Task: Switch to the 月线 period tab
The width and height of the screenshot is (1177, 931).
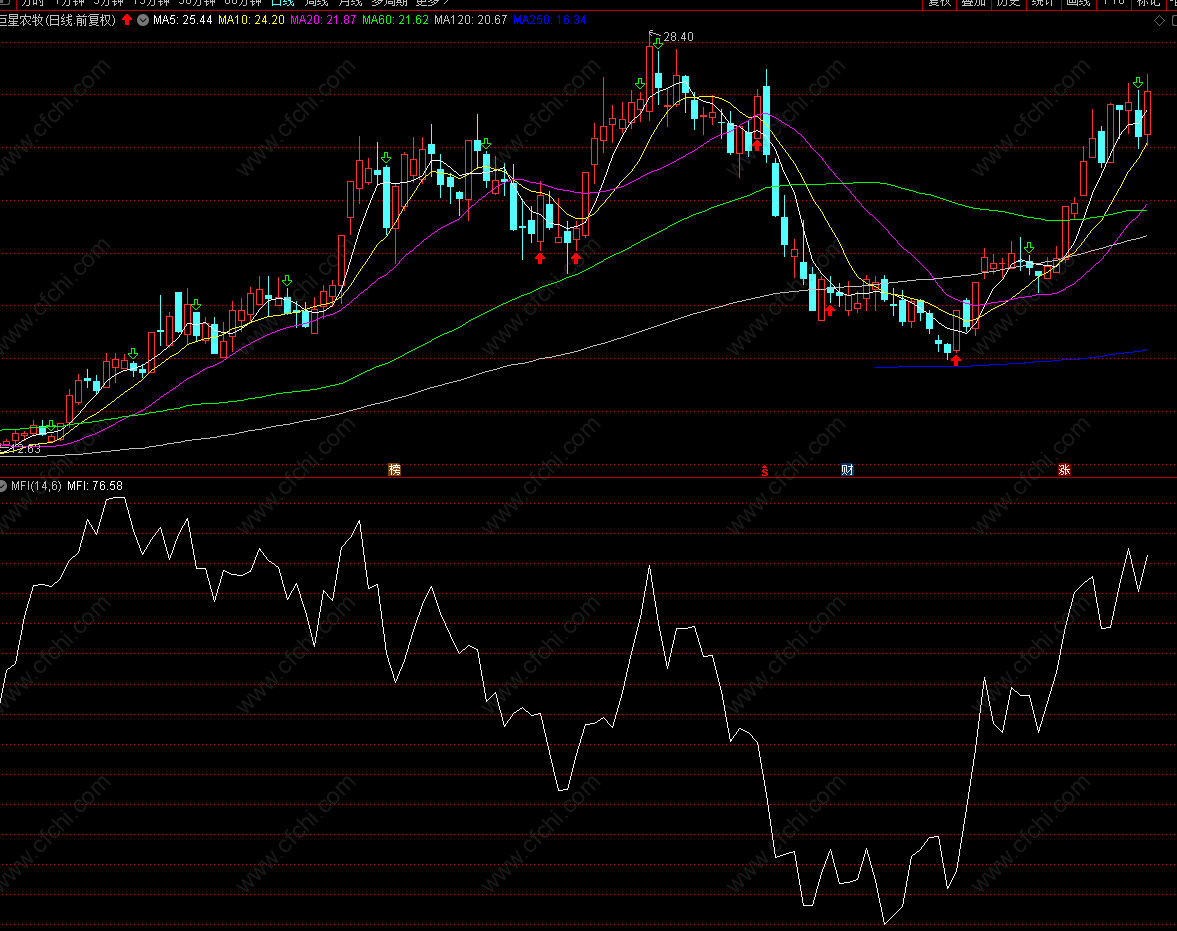Action: [350, 3]
